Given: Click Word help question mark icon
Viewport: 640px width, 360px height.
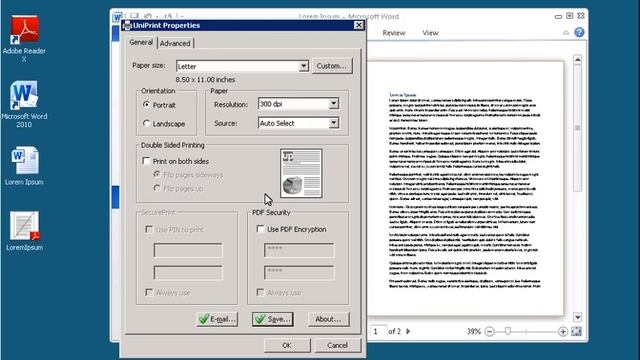Looking at the screenshot, I should (579, 32).
